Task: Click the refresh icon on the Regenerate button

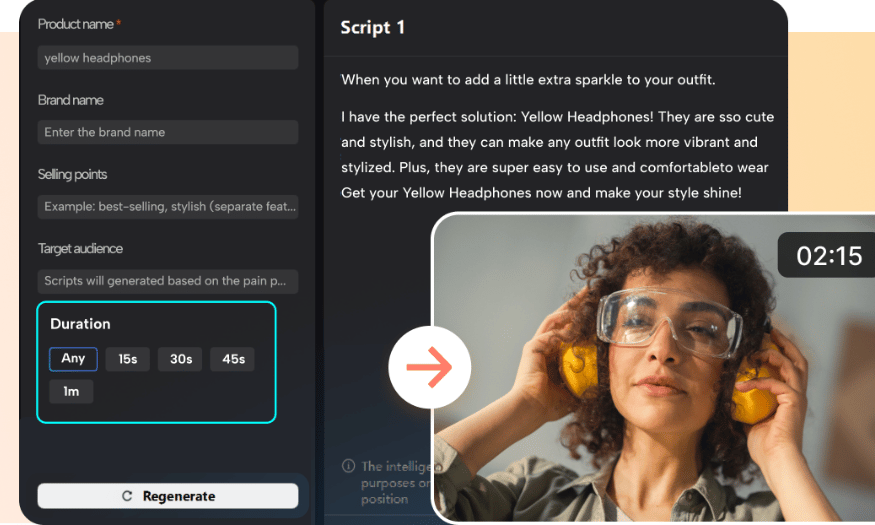Action: pos(127,496)
